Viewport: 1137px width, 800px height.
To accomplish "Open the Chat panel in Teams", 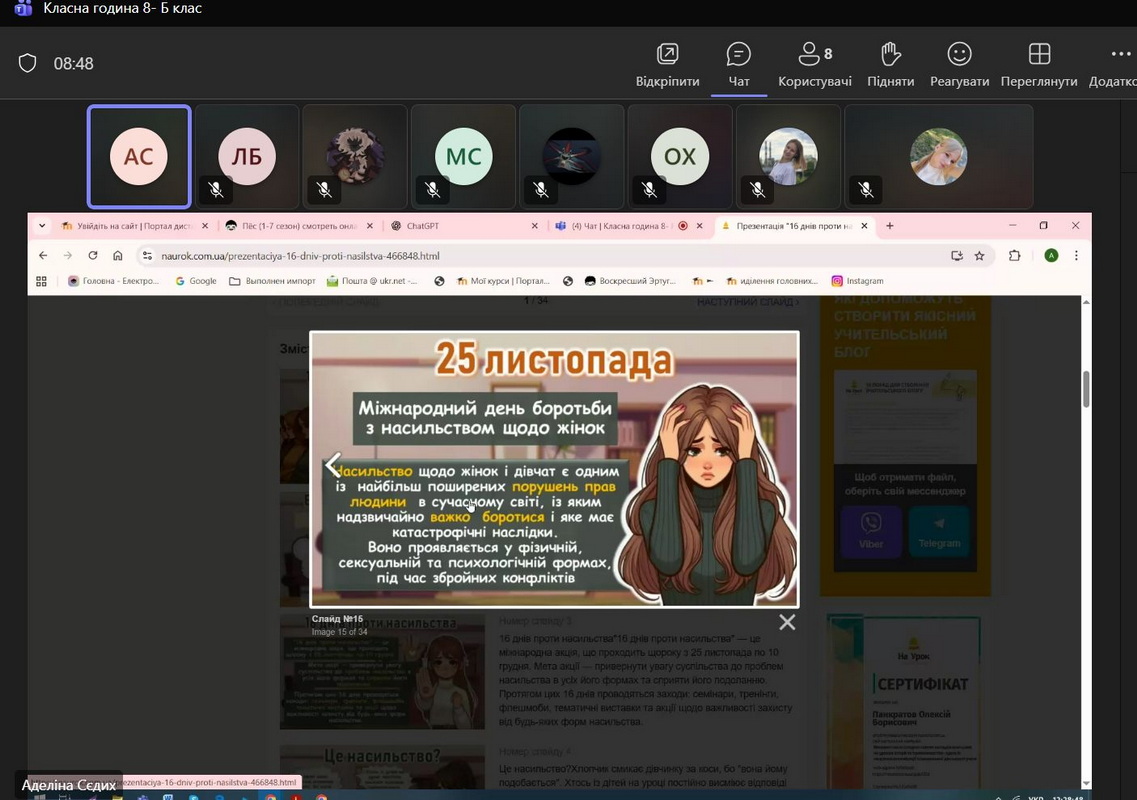I will [x=739, y=64].
